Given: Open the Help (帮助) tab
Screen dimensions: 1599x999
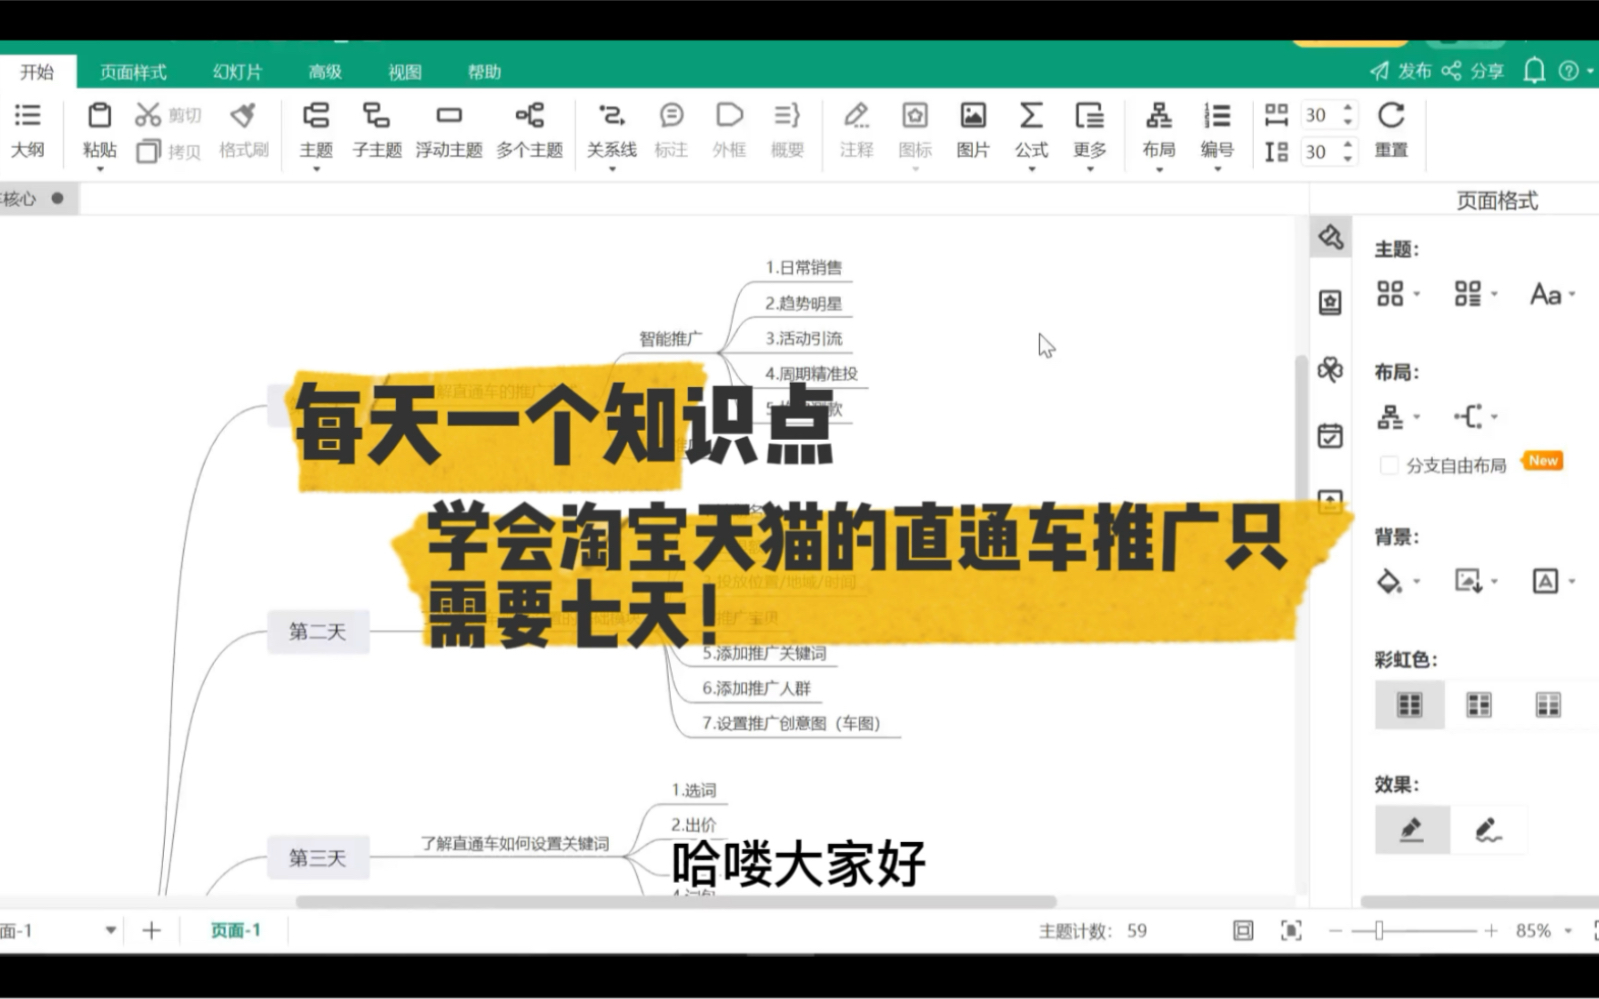Looking at the screenshot, I should [x=484, y=72].
